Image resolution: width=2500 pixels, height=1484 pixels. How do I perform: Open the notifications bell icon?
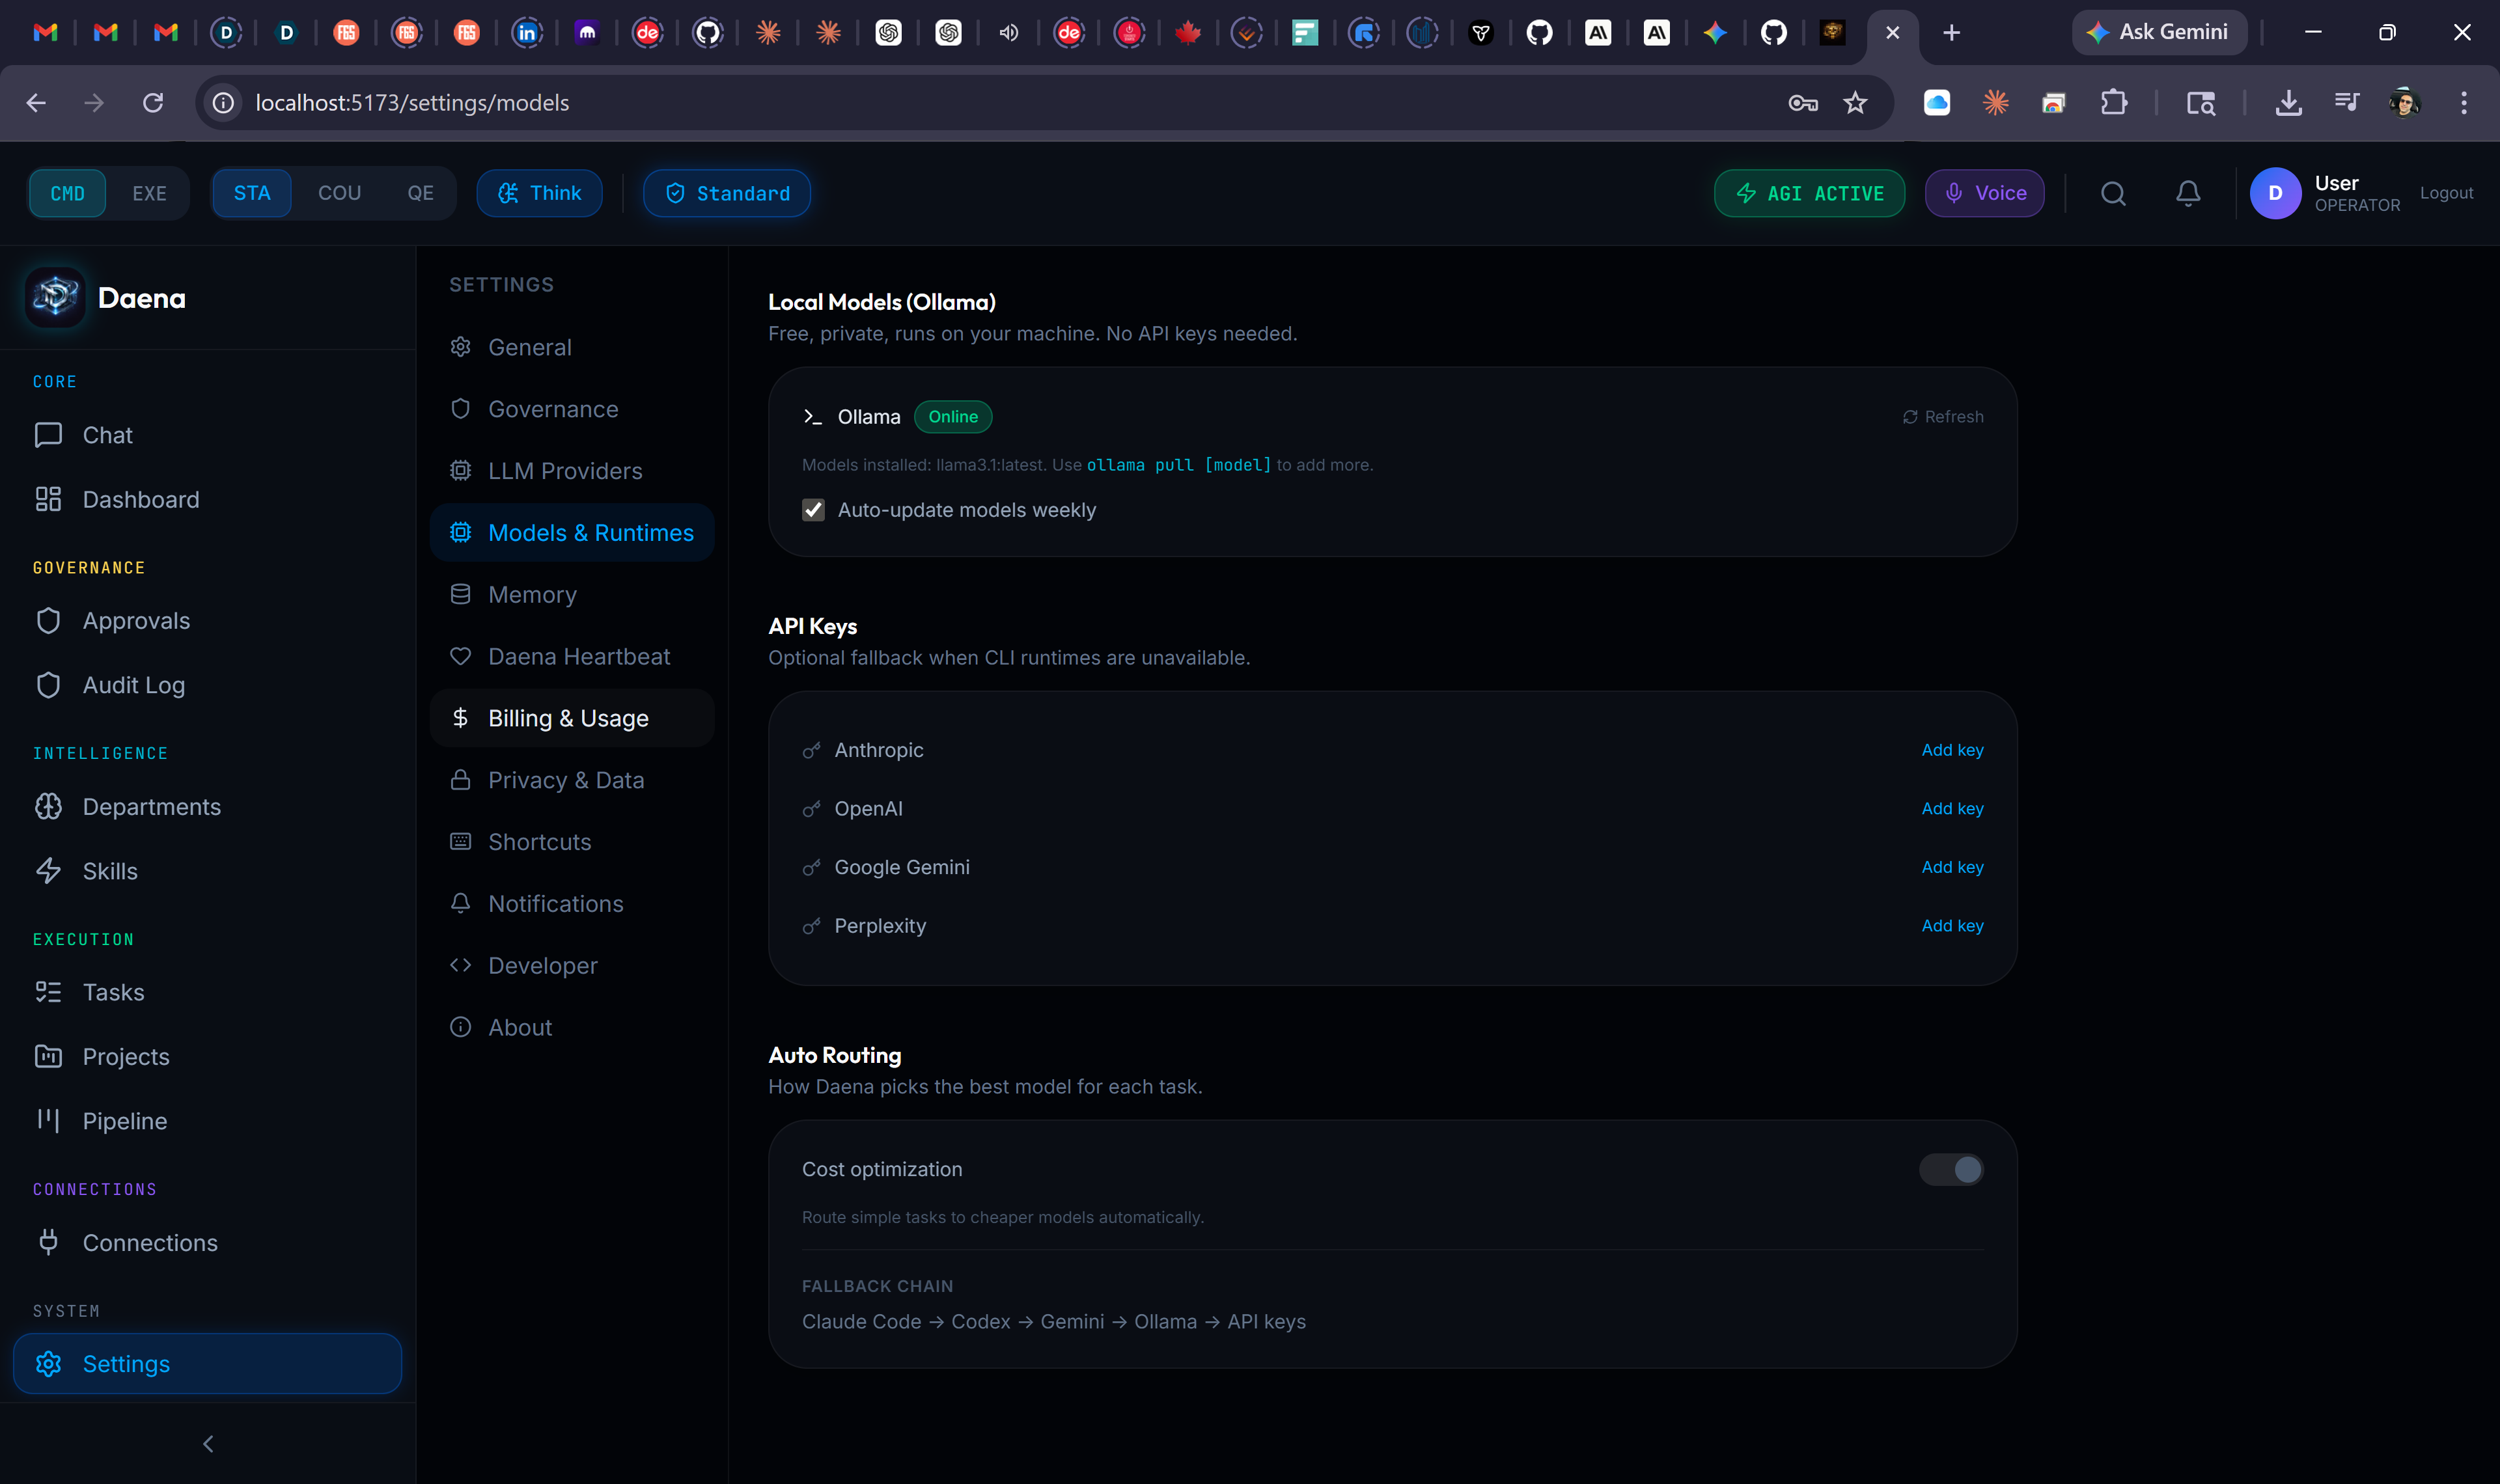pos(2187,193)
